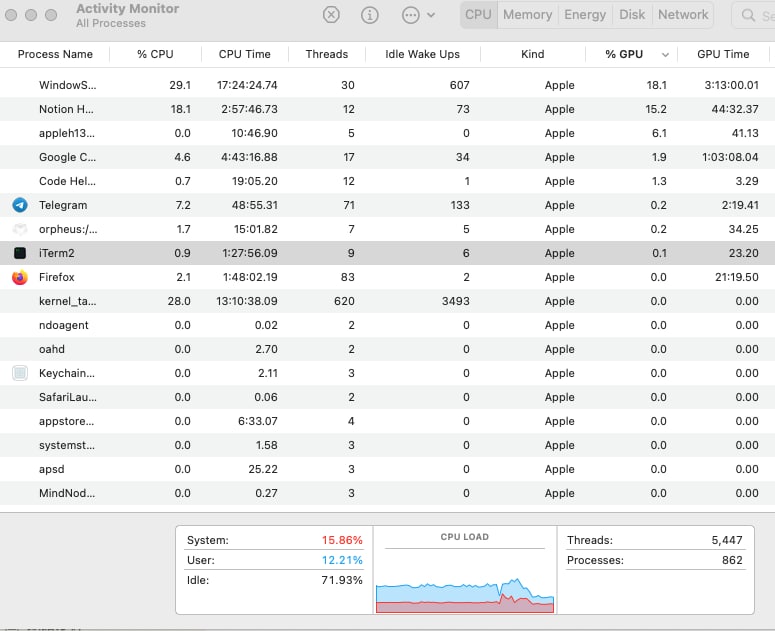Image resolution: width=775 pixels, height=631 pixels.
Task: Sort by the % CPU column header
Action: [x=155, y=54]
